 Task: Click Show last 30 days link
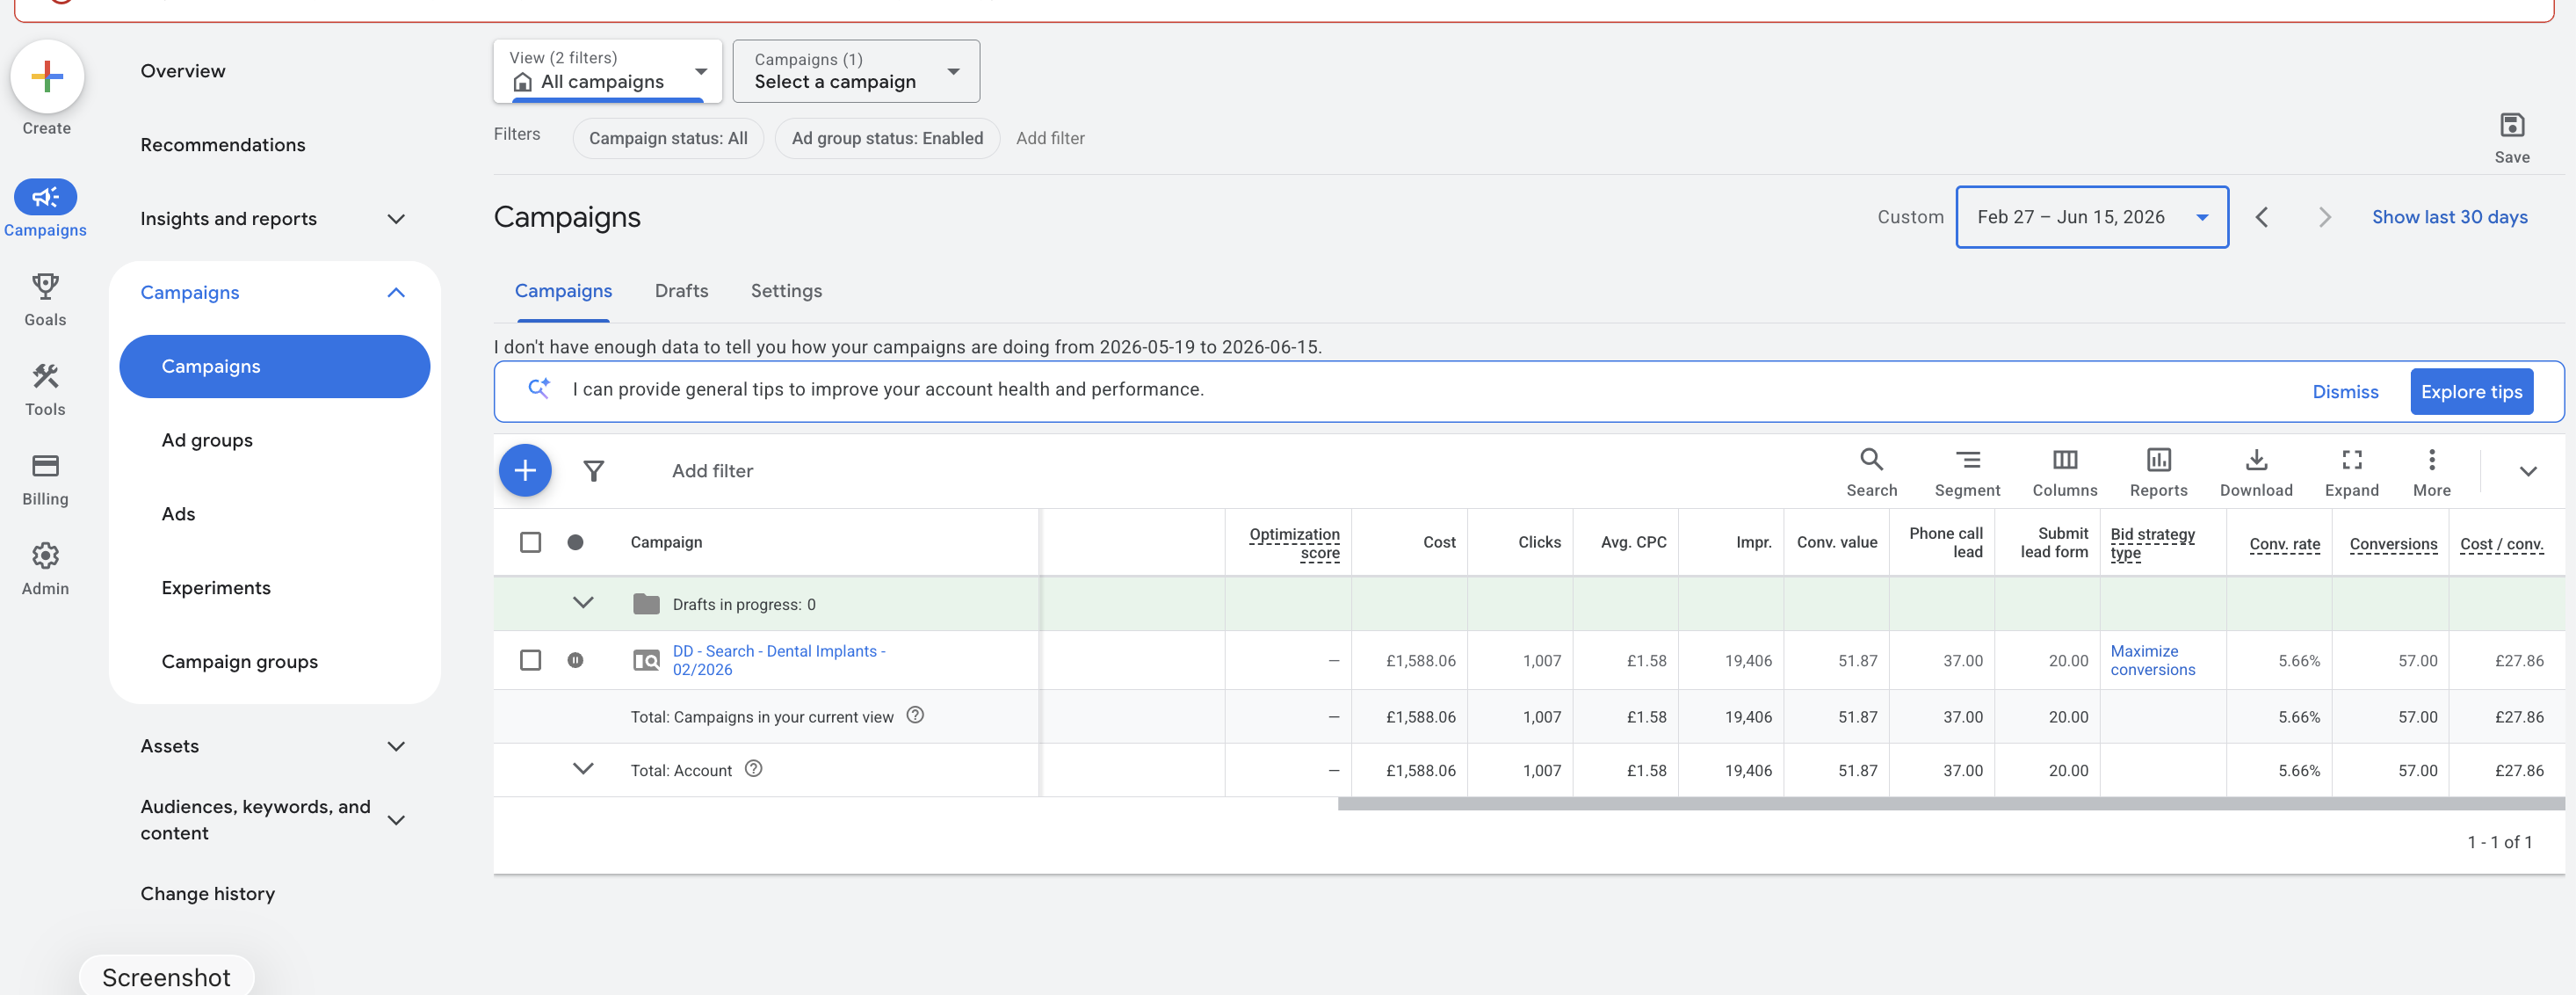[2449, 217]
